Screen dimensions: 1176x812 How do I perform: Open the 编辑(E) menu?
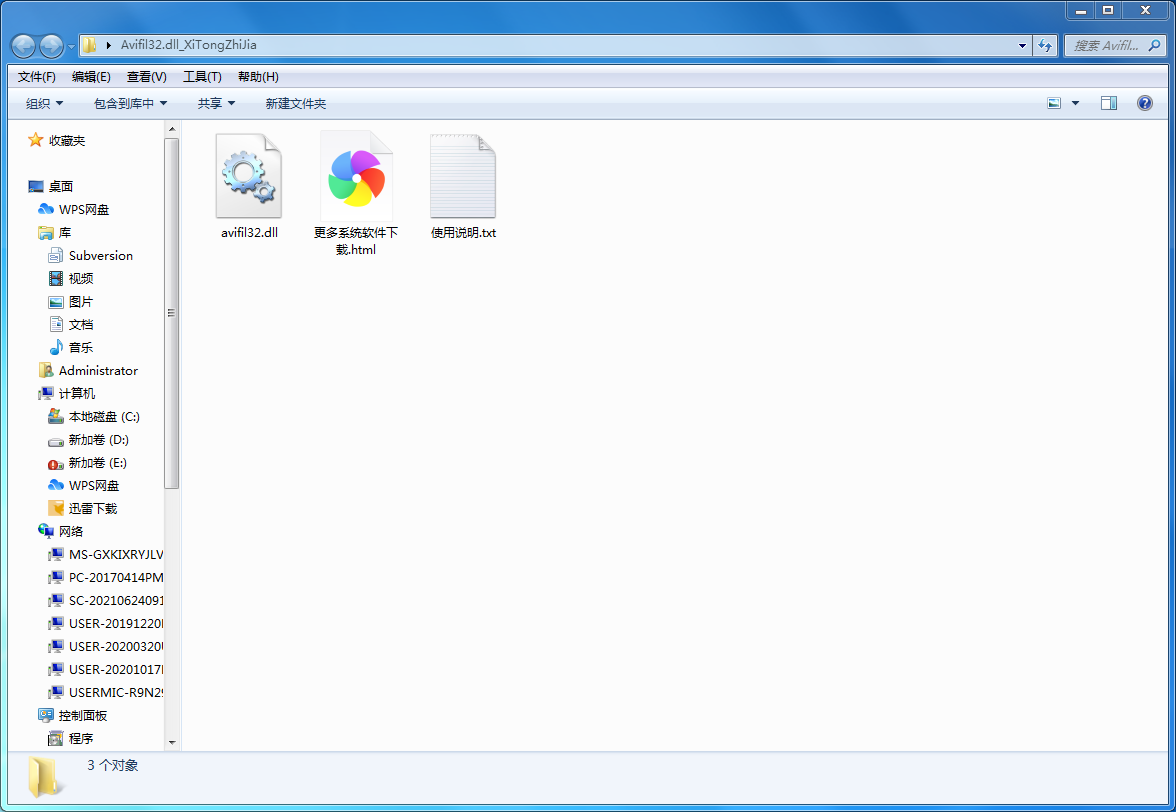point(92,76)
